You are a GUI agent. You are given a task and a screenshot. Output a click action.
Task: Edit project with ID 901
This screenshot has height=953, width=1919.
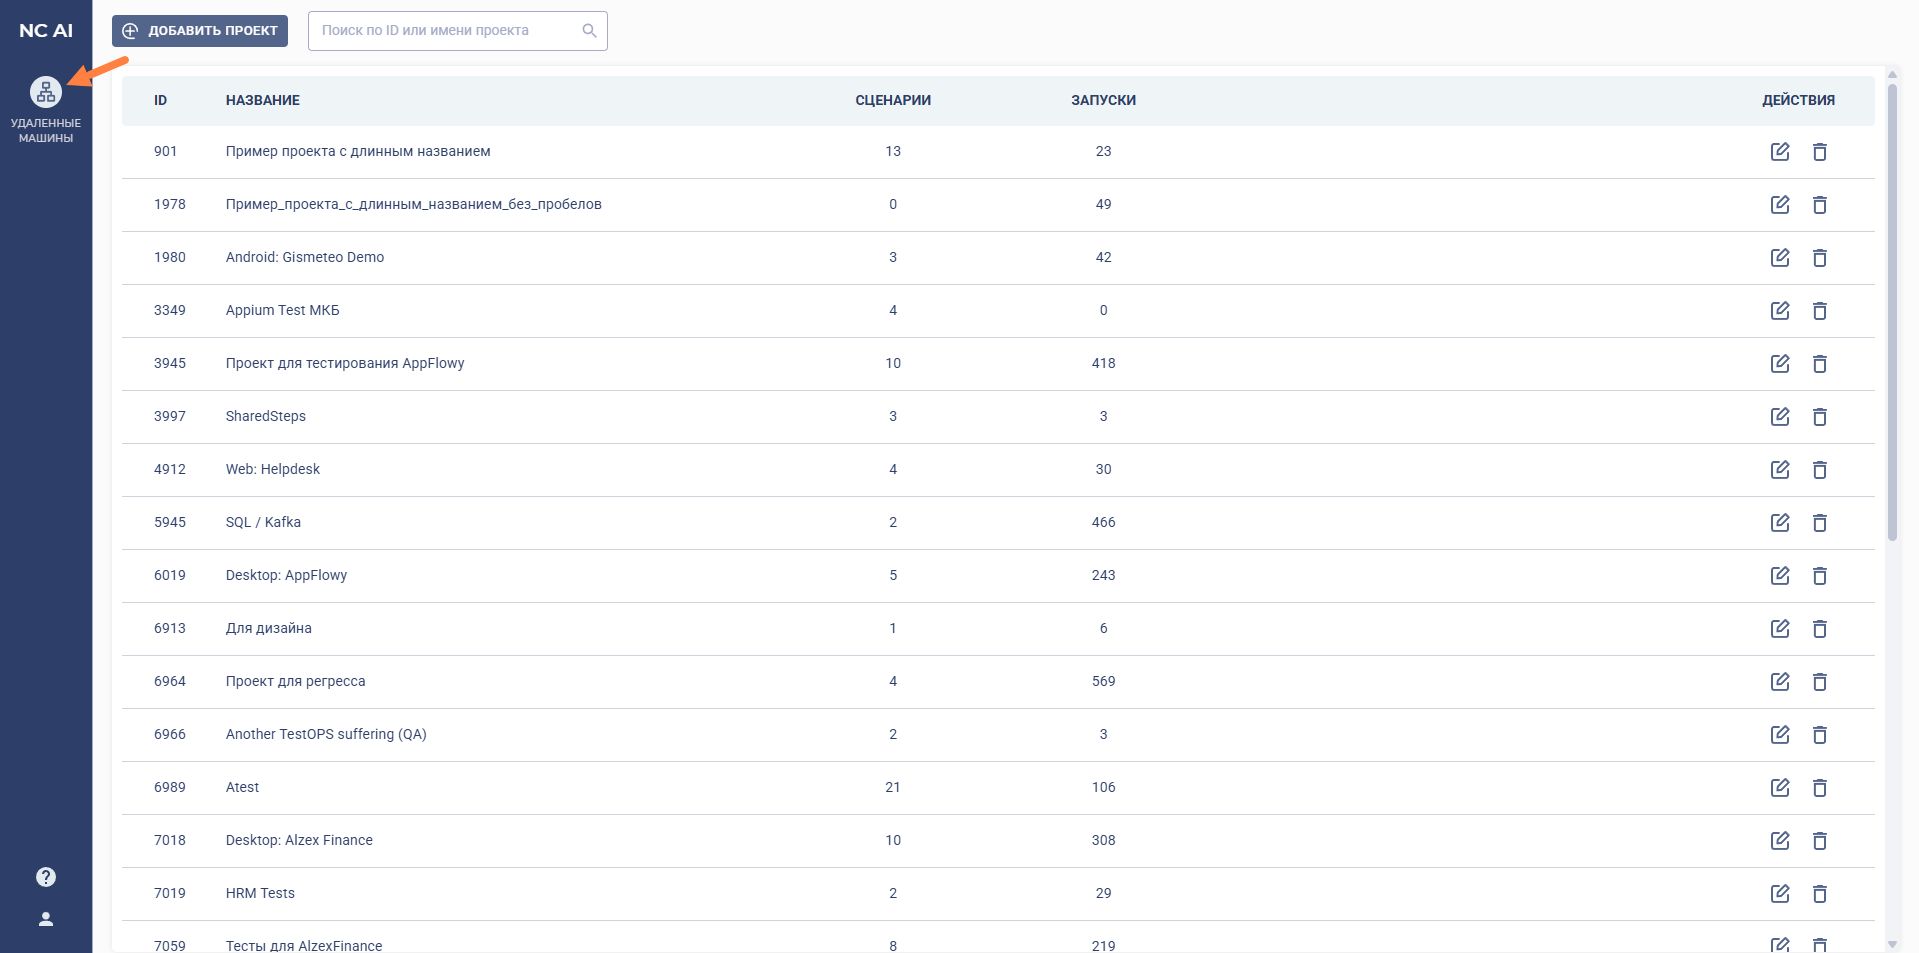1779,151
